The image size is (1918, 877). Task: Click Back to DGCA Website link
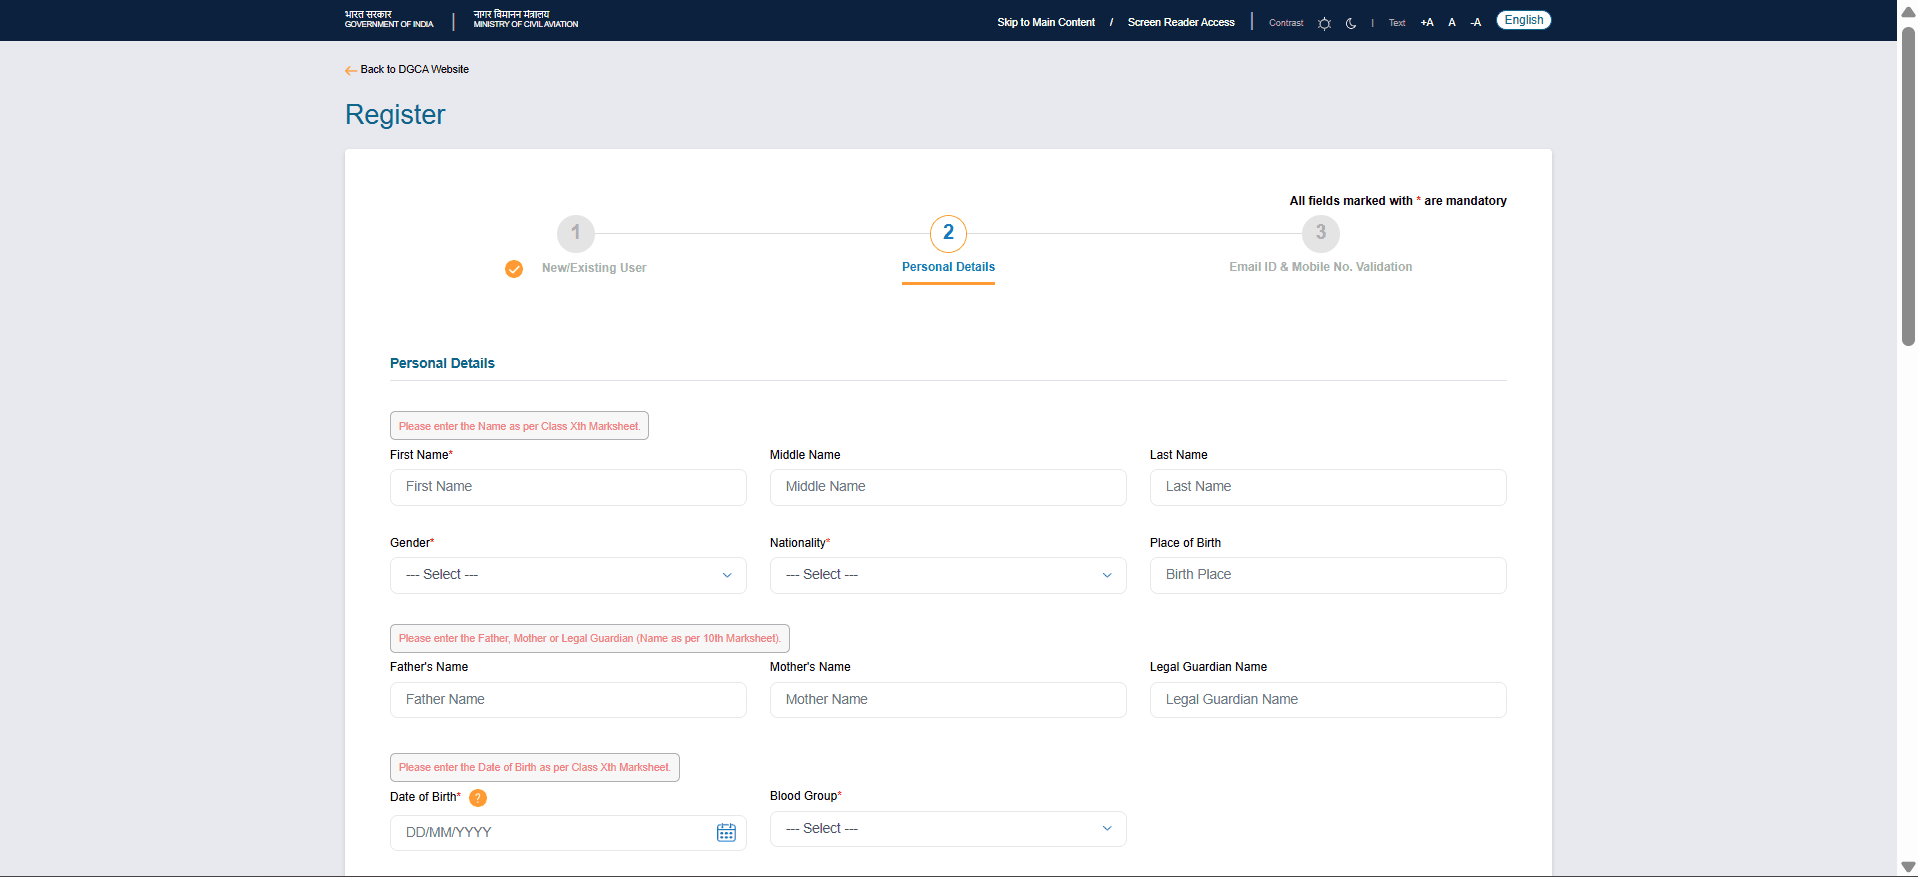click(x=414, y=70)
